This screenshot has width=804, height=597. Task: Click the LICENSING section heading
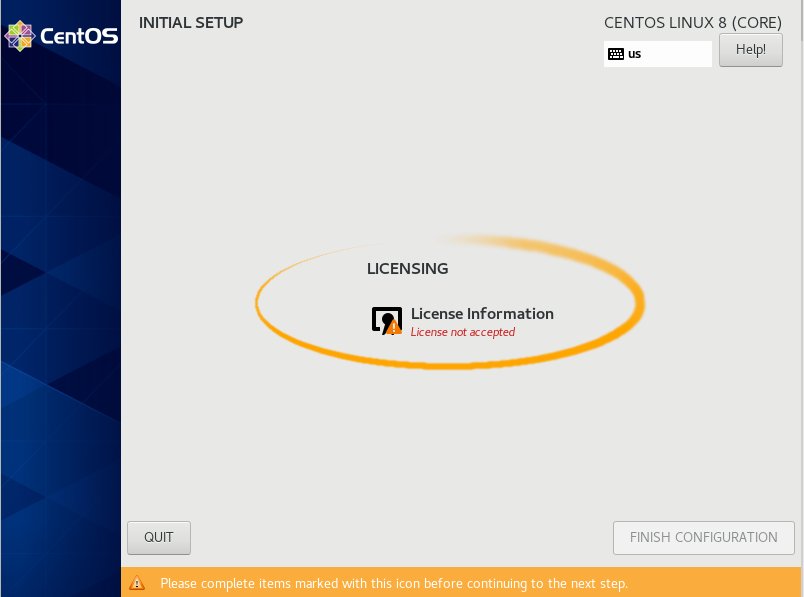pos(408,269)
